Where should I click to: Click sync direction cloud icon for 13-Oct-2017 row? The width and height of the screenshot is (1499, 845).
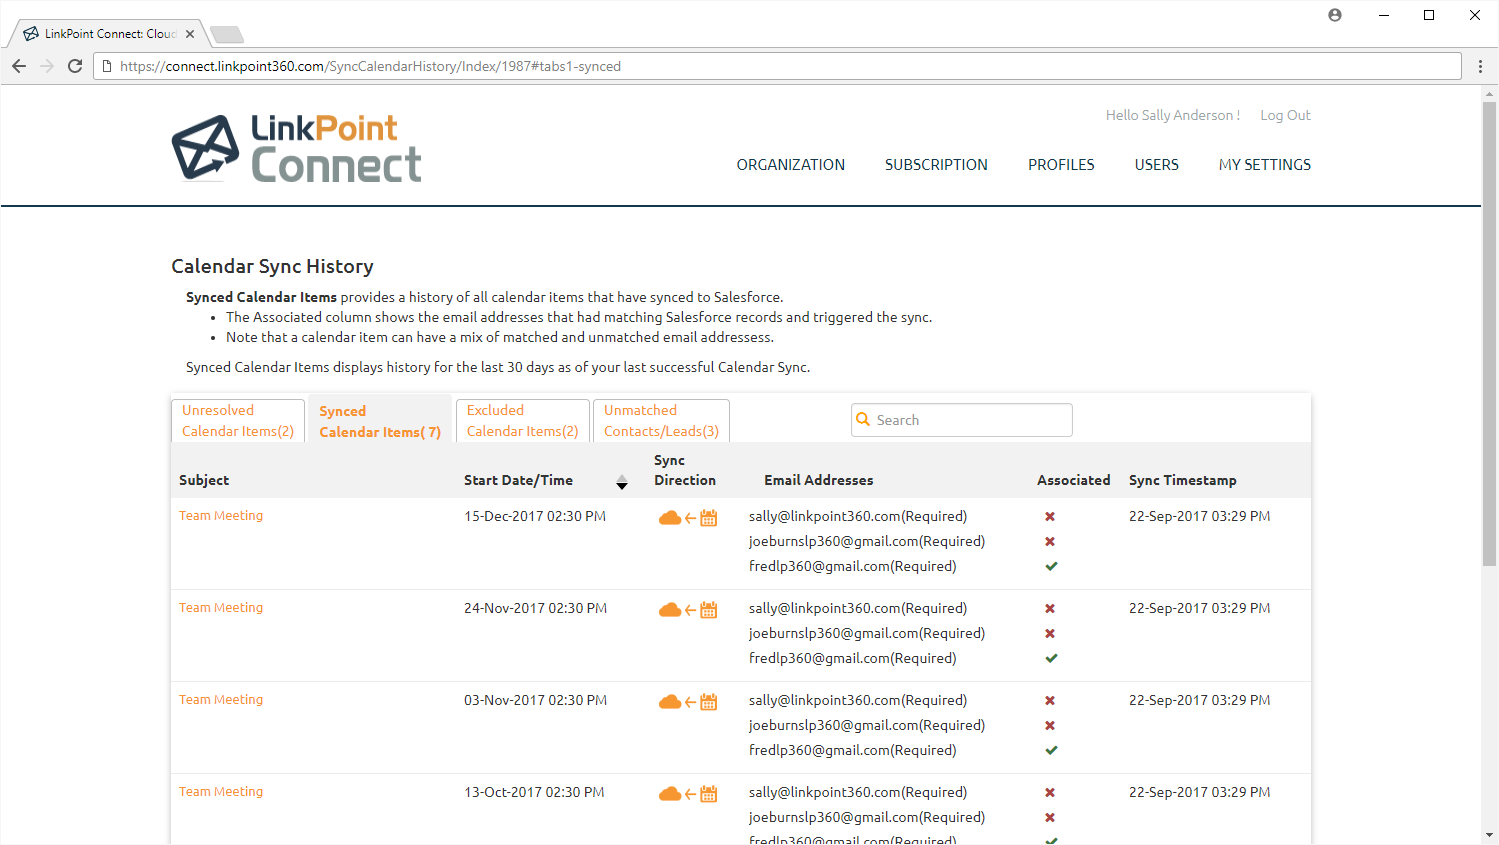coord(670,794)
